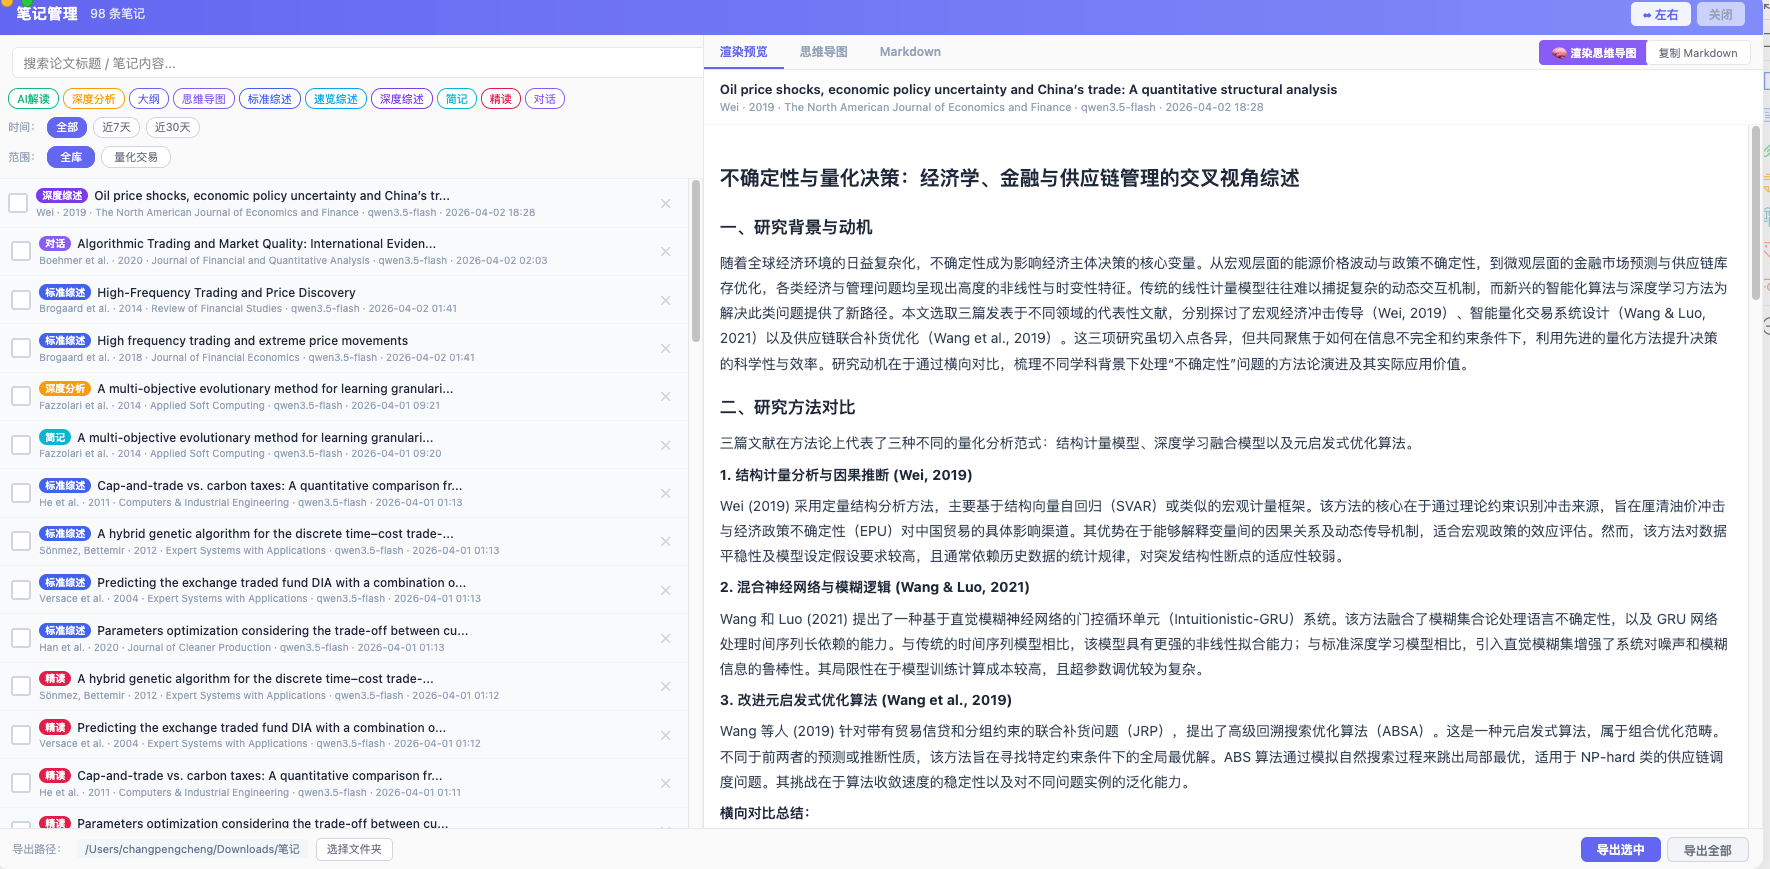Remove the 简记 multi-objective evolutionary note
This screenshot has height=869, width=1770.
coord(665,445)
